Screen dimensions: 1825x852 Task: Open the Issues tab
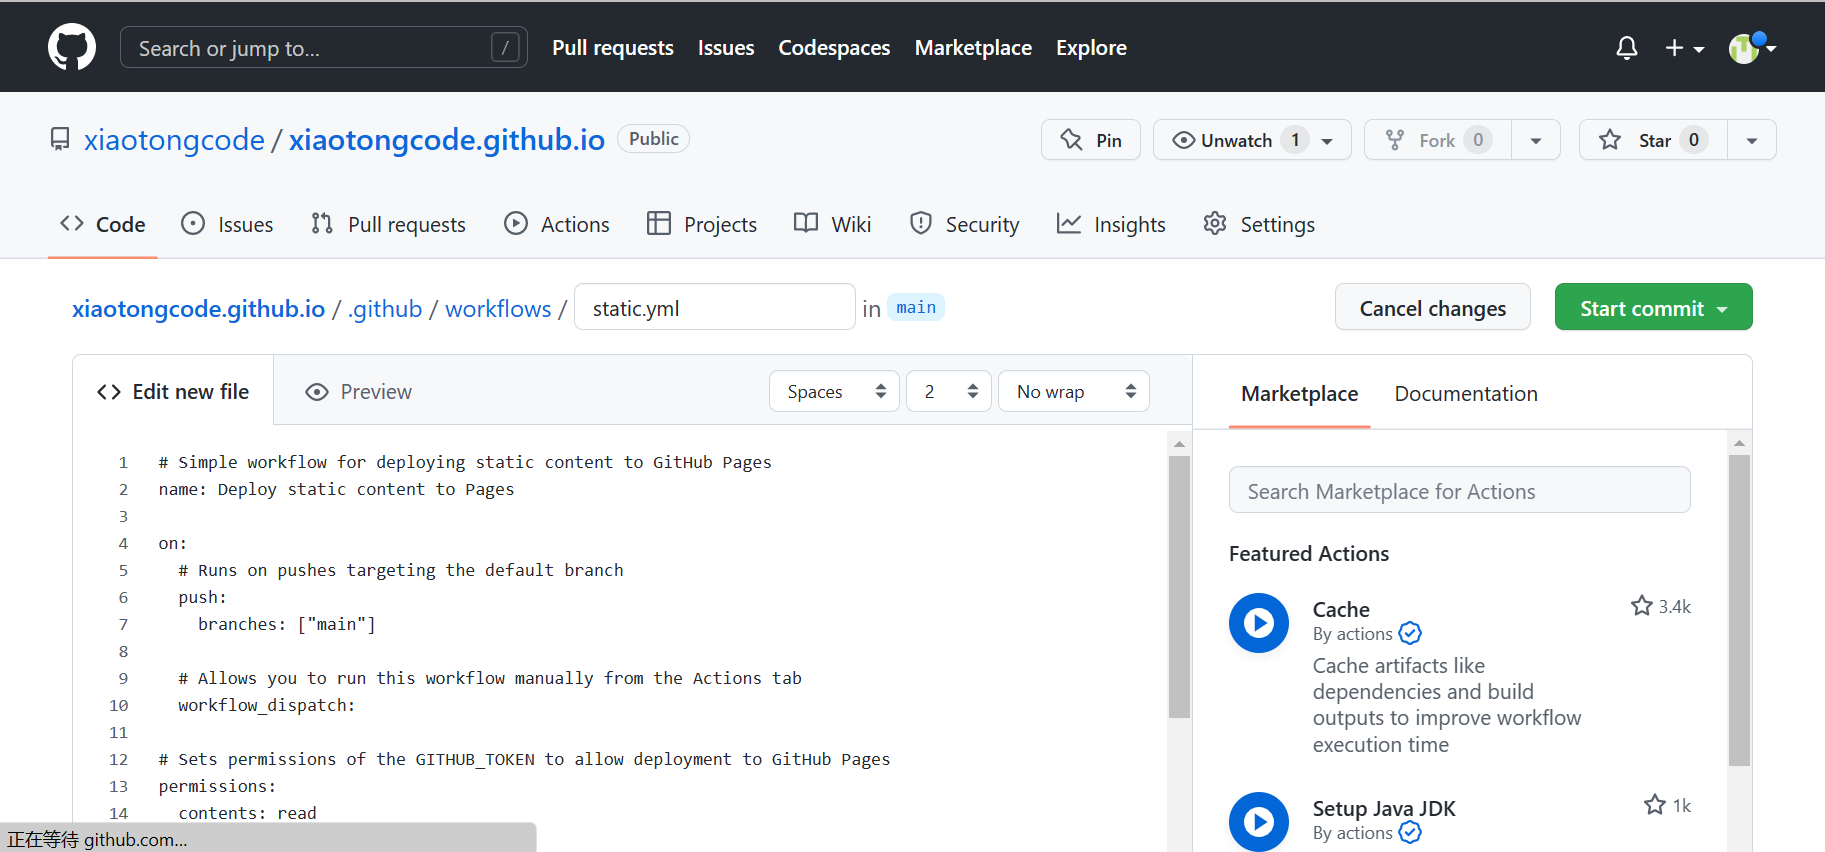tap(227, 224)
